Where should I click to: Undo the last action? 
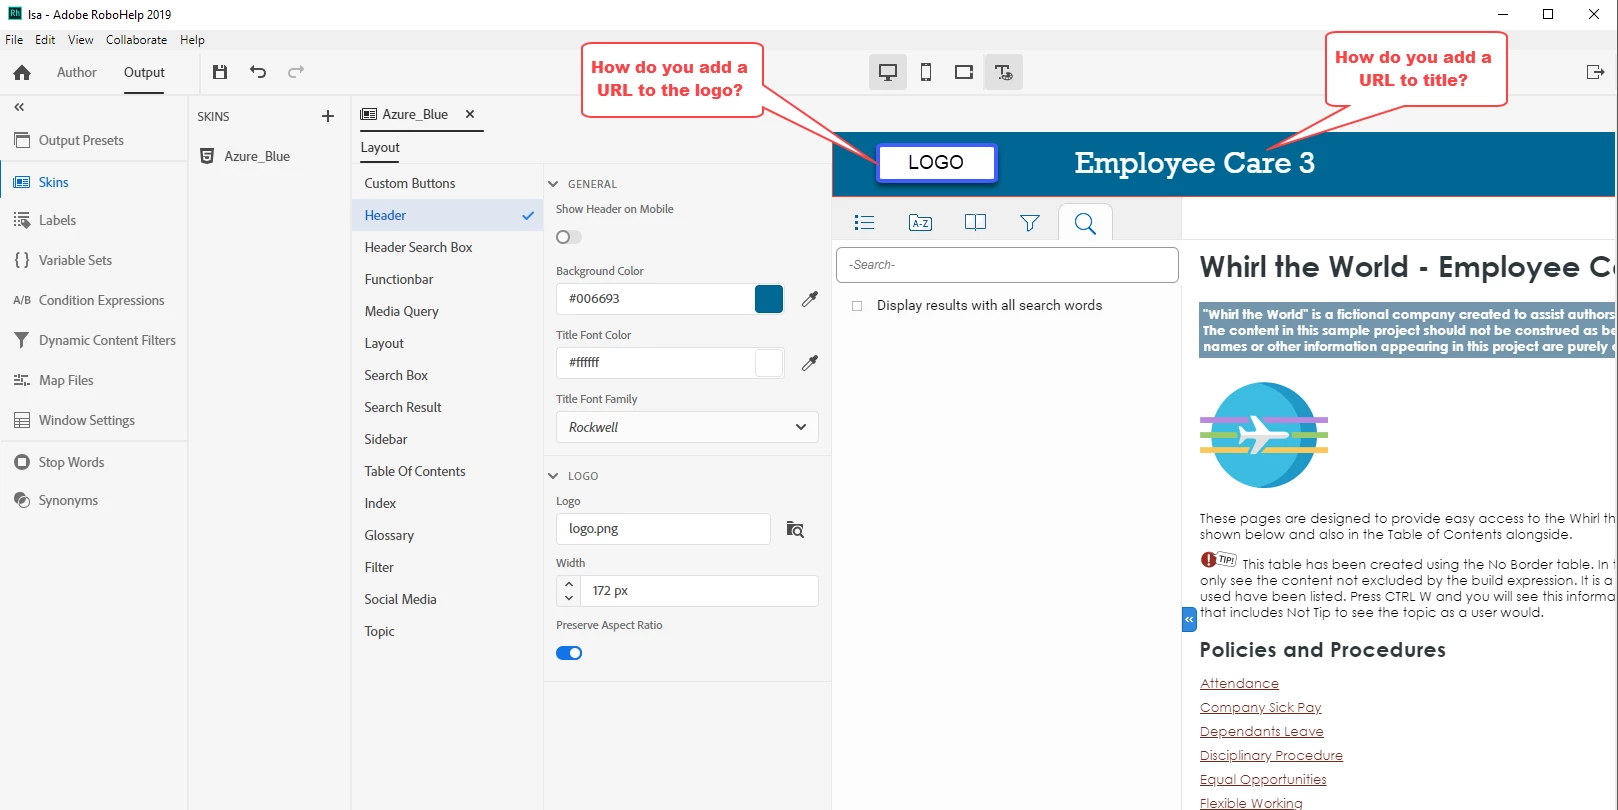[258, 72]
